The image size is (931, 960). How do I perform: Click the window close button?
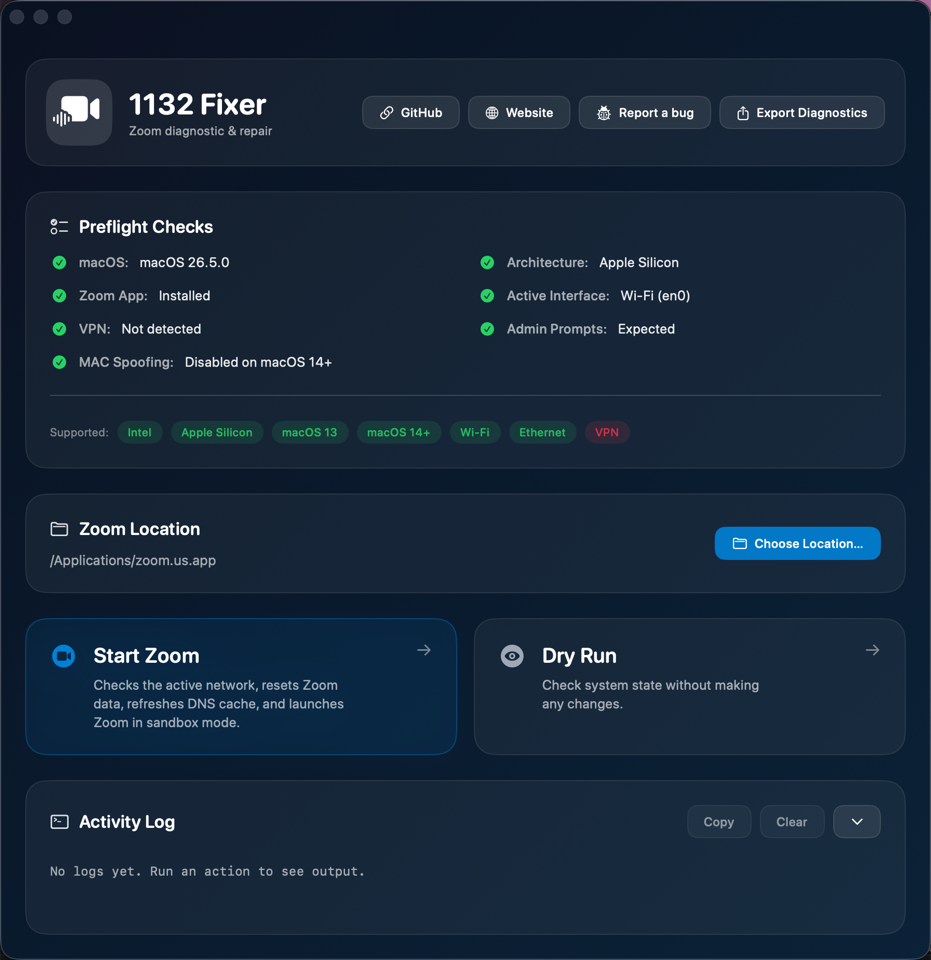17,17
